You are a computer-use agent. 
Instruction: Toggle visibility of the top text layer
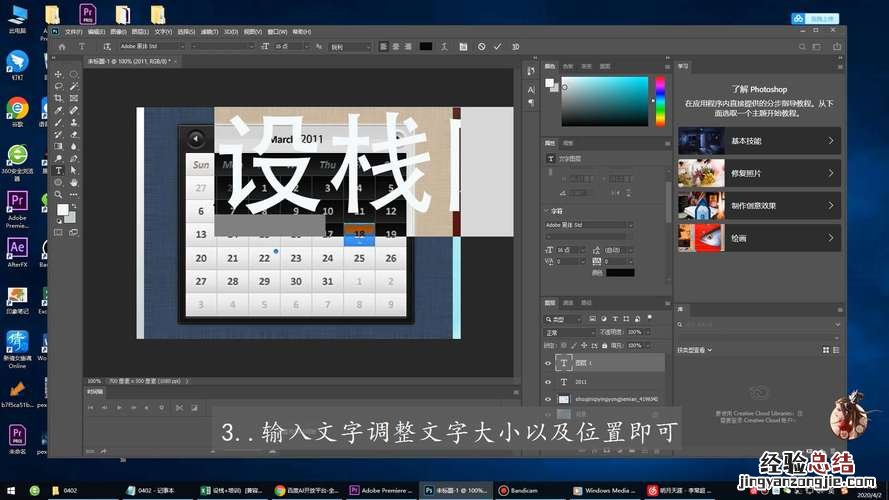(x=548, y=363)
